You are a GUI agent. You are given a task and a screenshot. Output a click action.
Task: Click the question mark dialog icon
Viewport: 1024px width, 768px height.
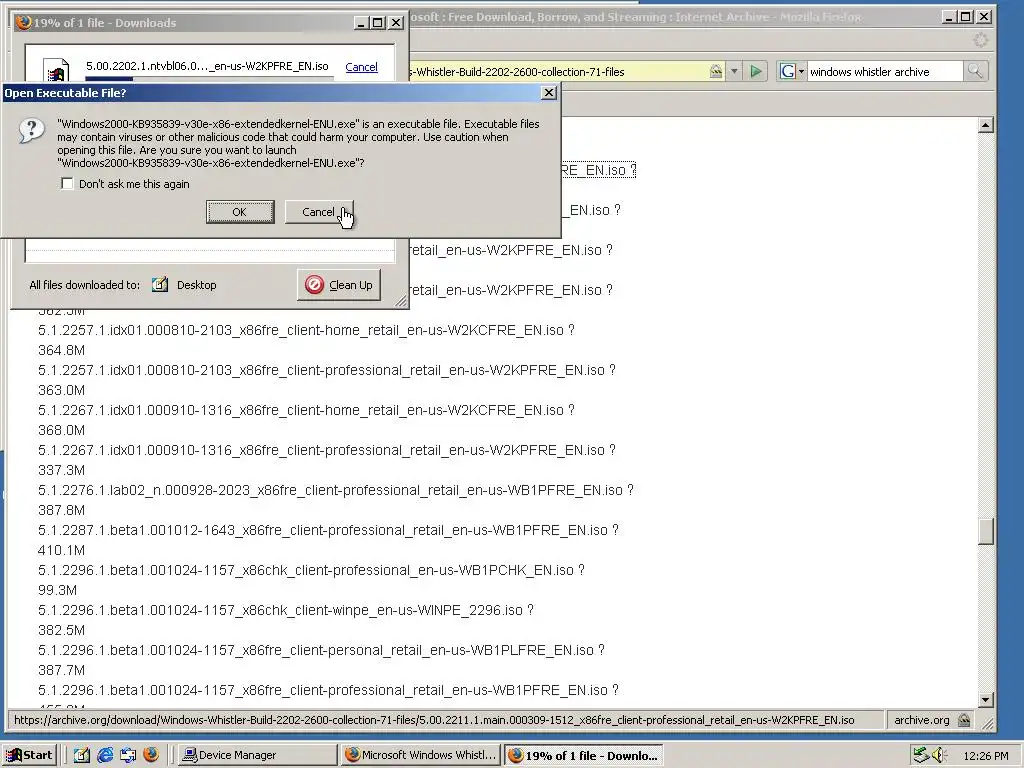[31, 131]
